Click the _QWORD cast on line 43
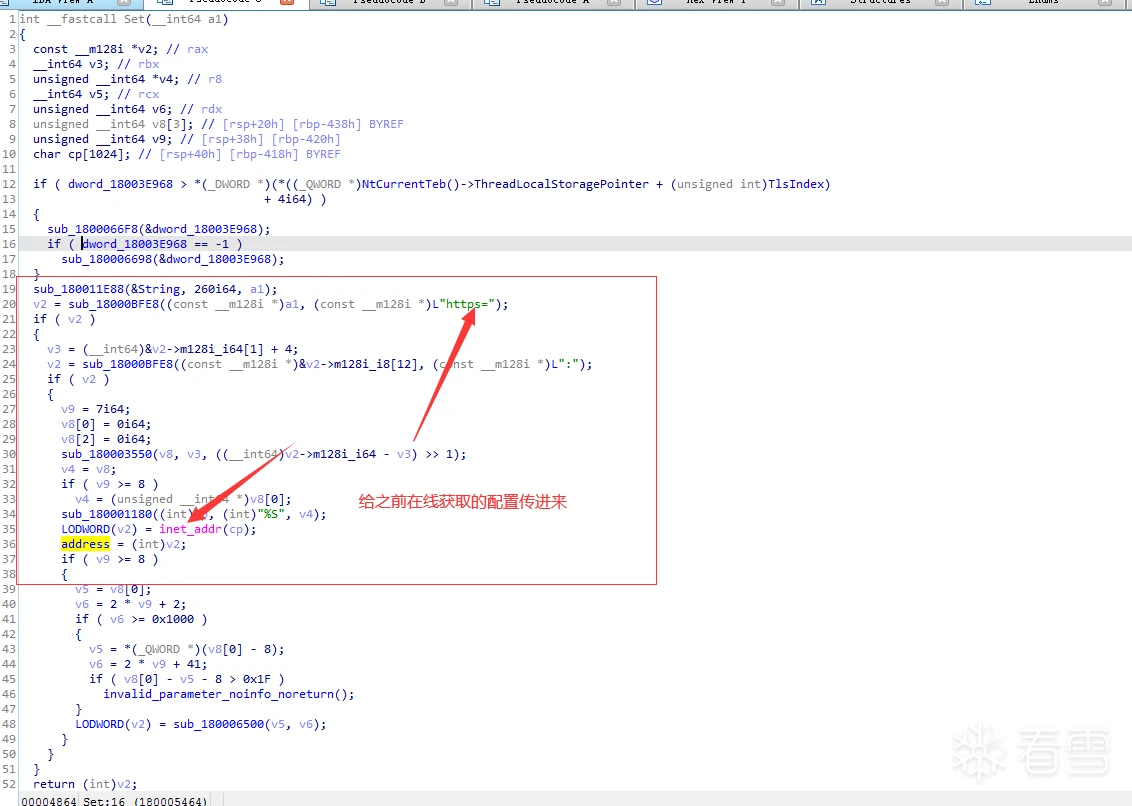Screen dimensions: 1132x806 [159, 649]
